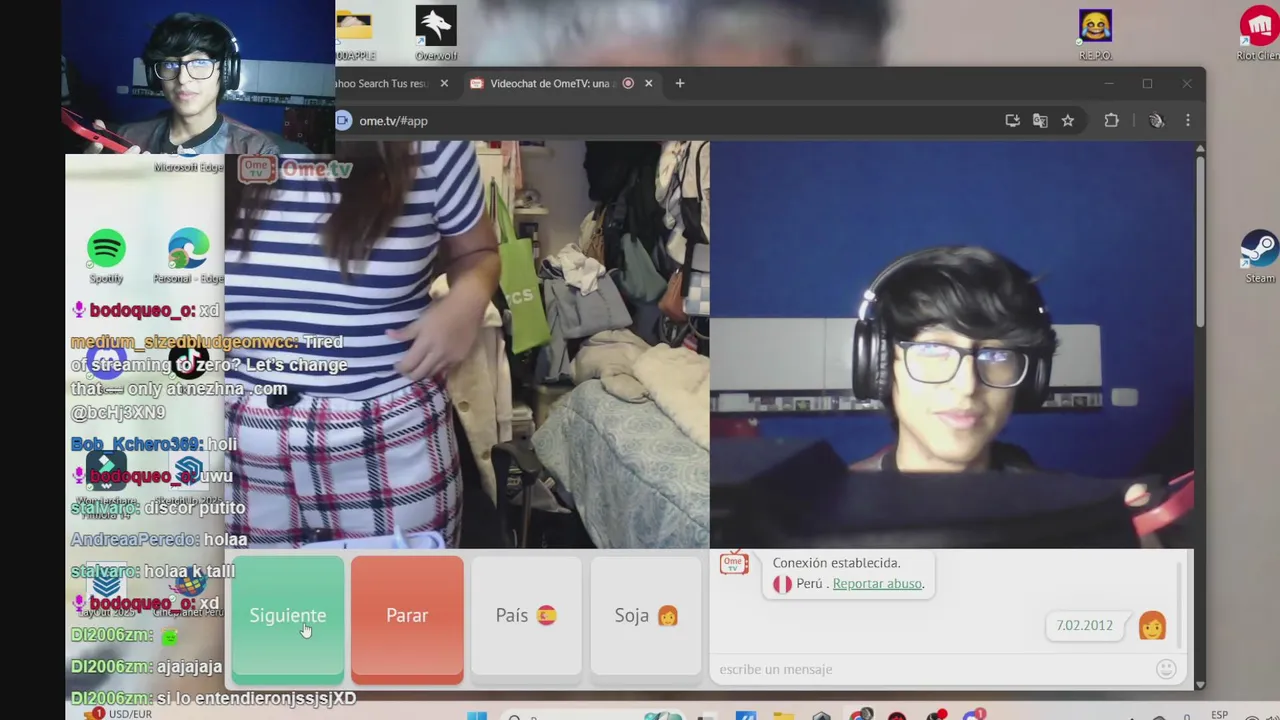The image size is (1280, 720).
Task: Bookmark this page with star icon
Action: pos(1068,121)
